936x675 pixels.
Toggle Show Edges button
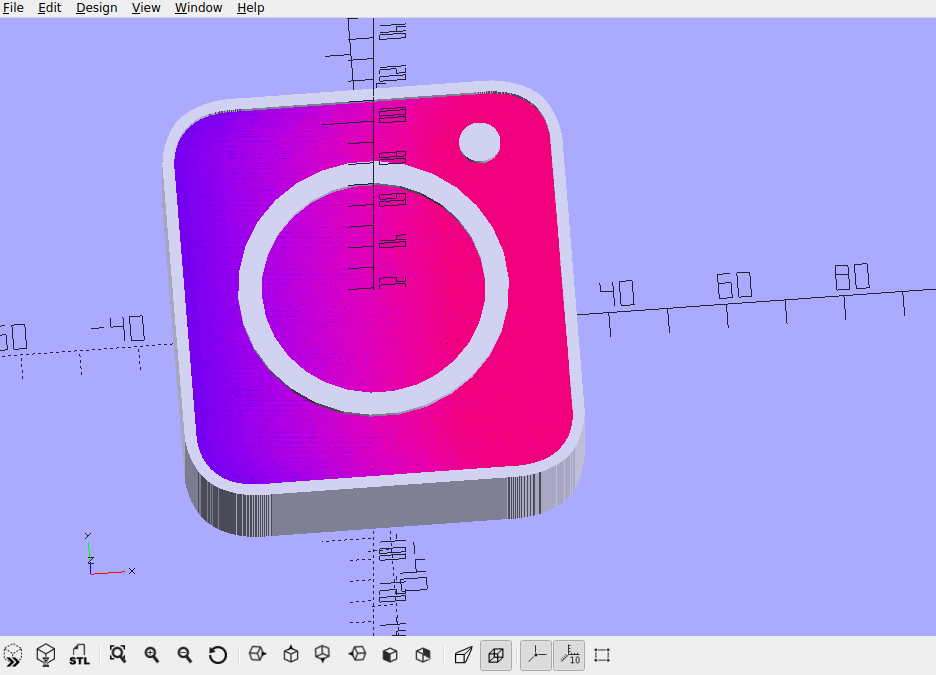[602, 655]
